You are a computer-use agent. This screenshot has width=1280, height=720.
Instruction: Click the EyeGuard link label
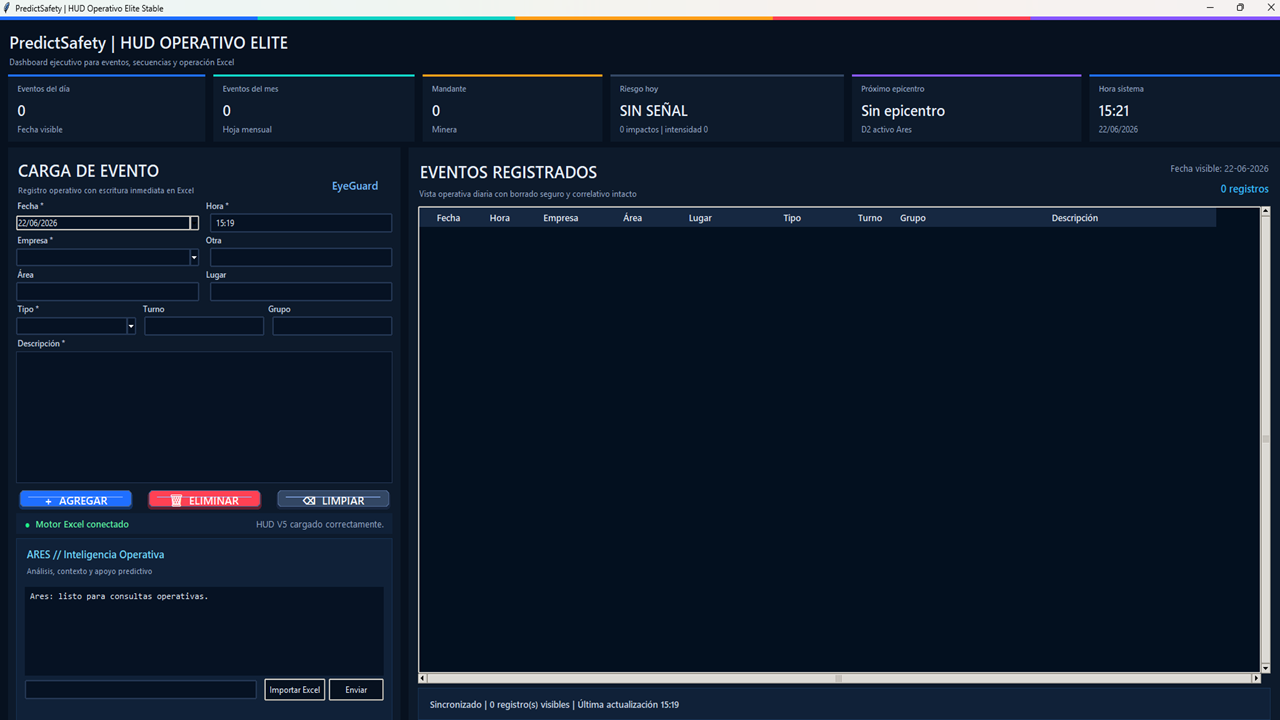(355, 186)
